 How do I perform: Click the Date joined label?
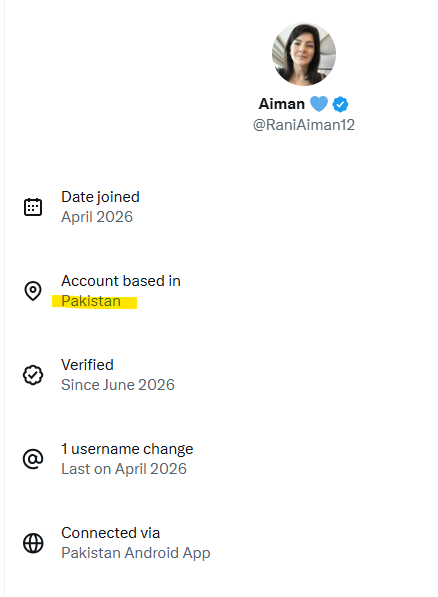101,197
